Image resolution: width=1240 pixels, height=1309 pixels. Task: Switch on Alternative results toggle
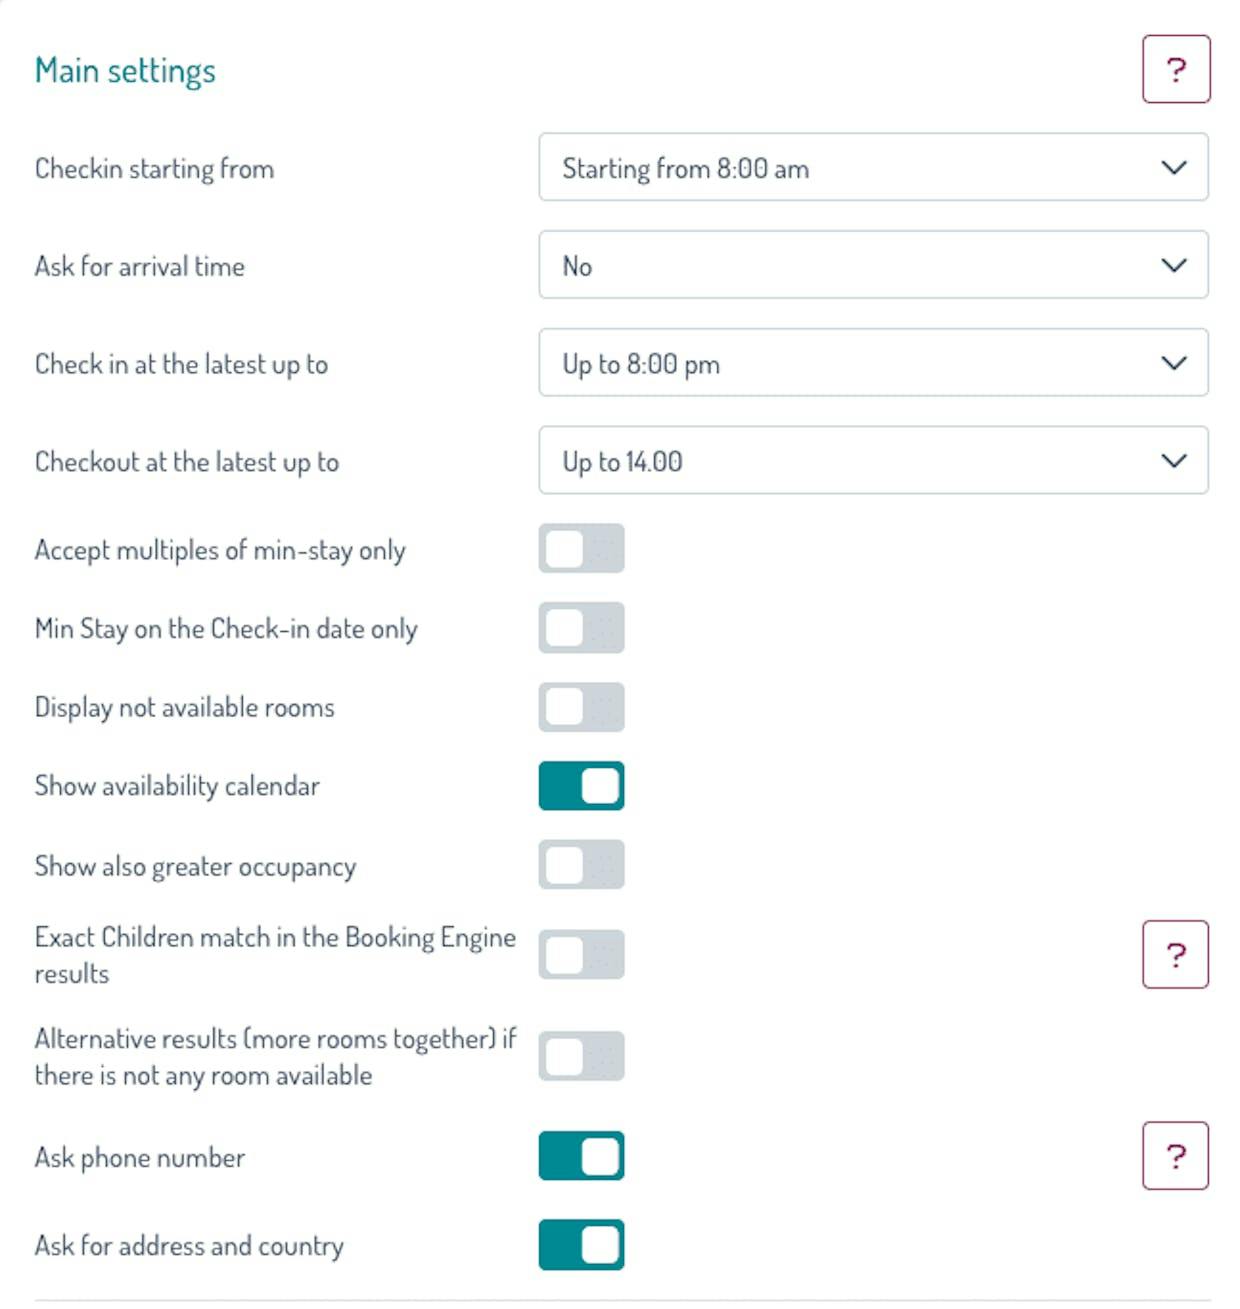tap(581, 1056)
